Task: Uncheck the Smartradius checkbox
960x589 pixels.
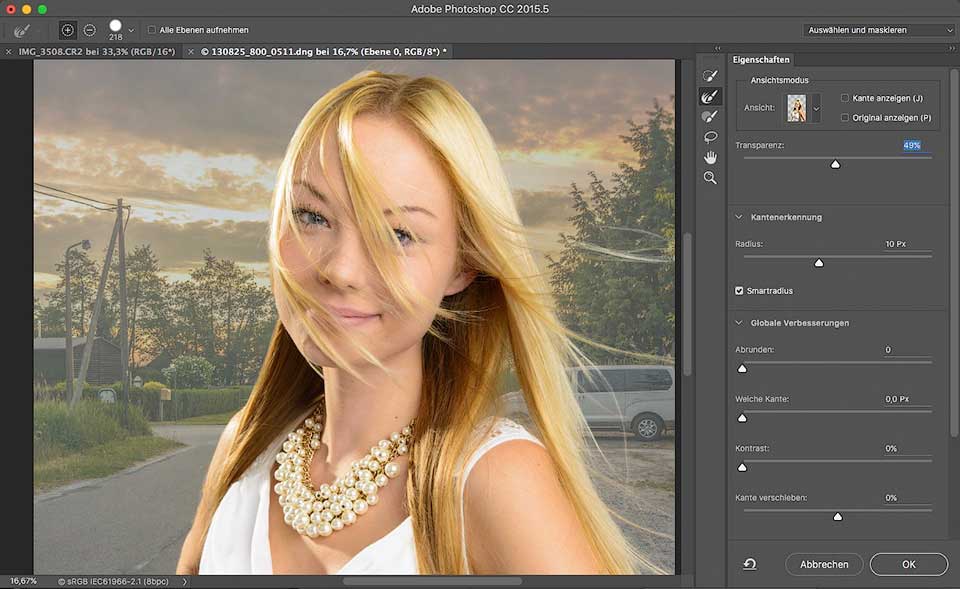Action: [x=739, y=291]
